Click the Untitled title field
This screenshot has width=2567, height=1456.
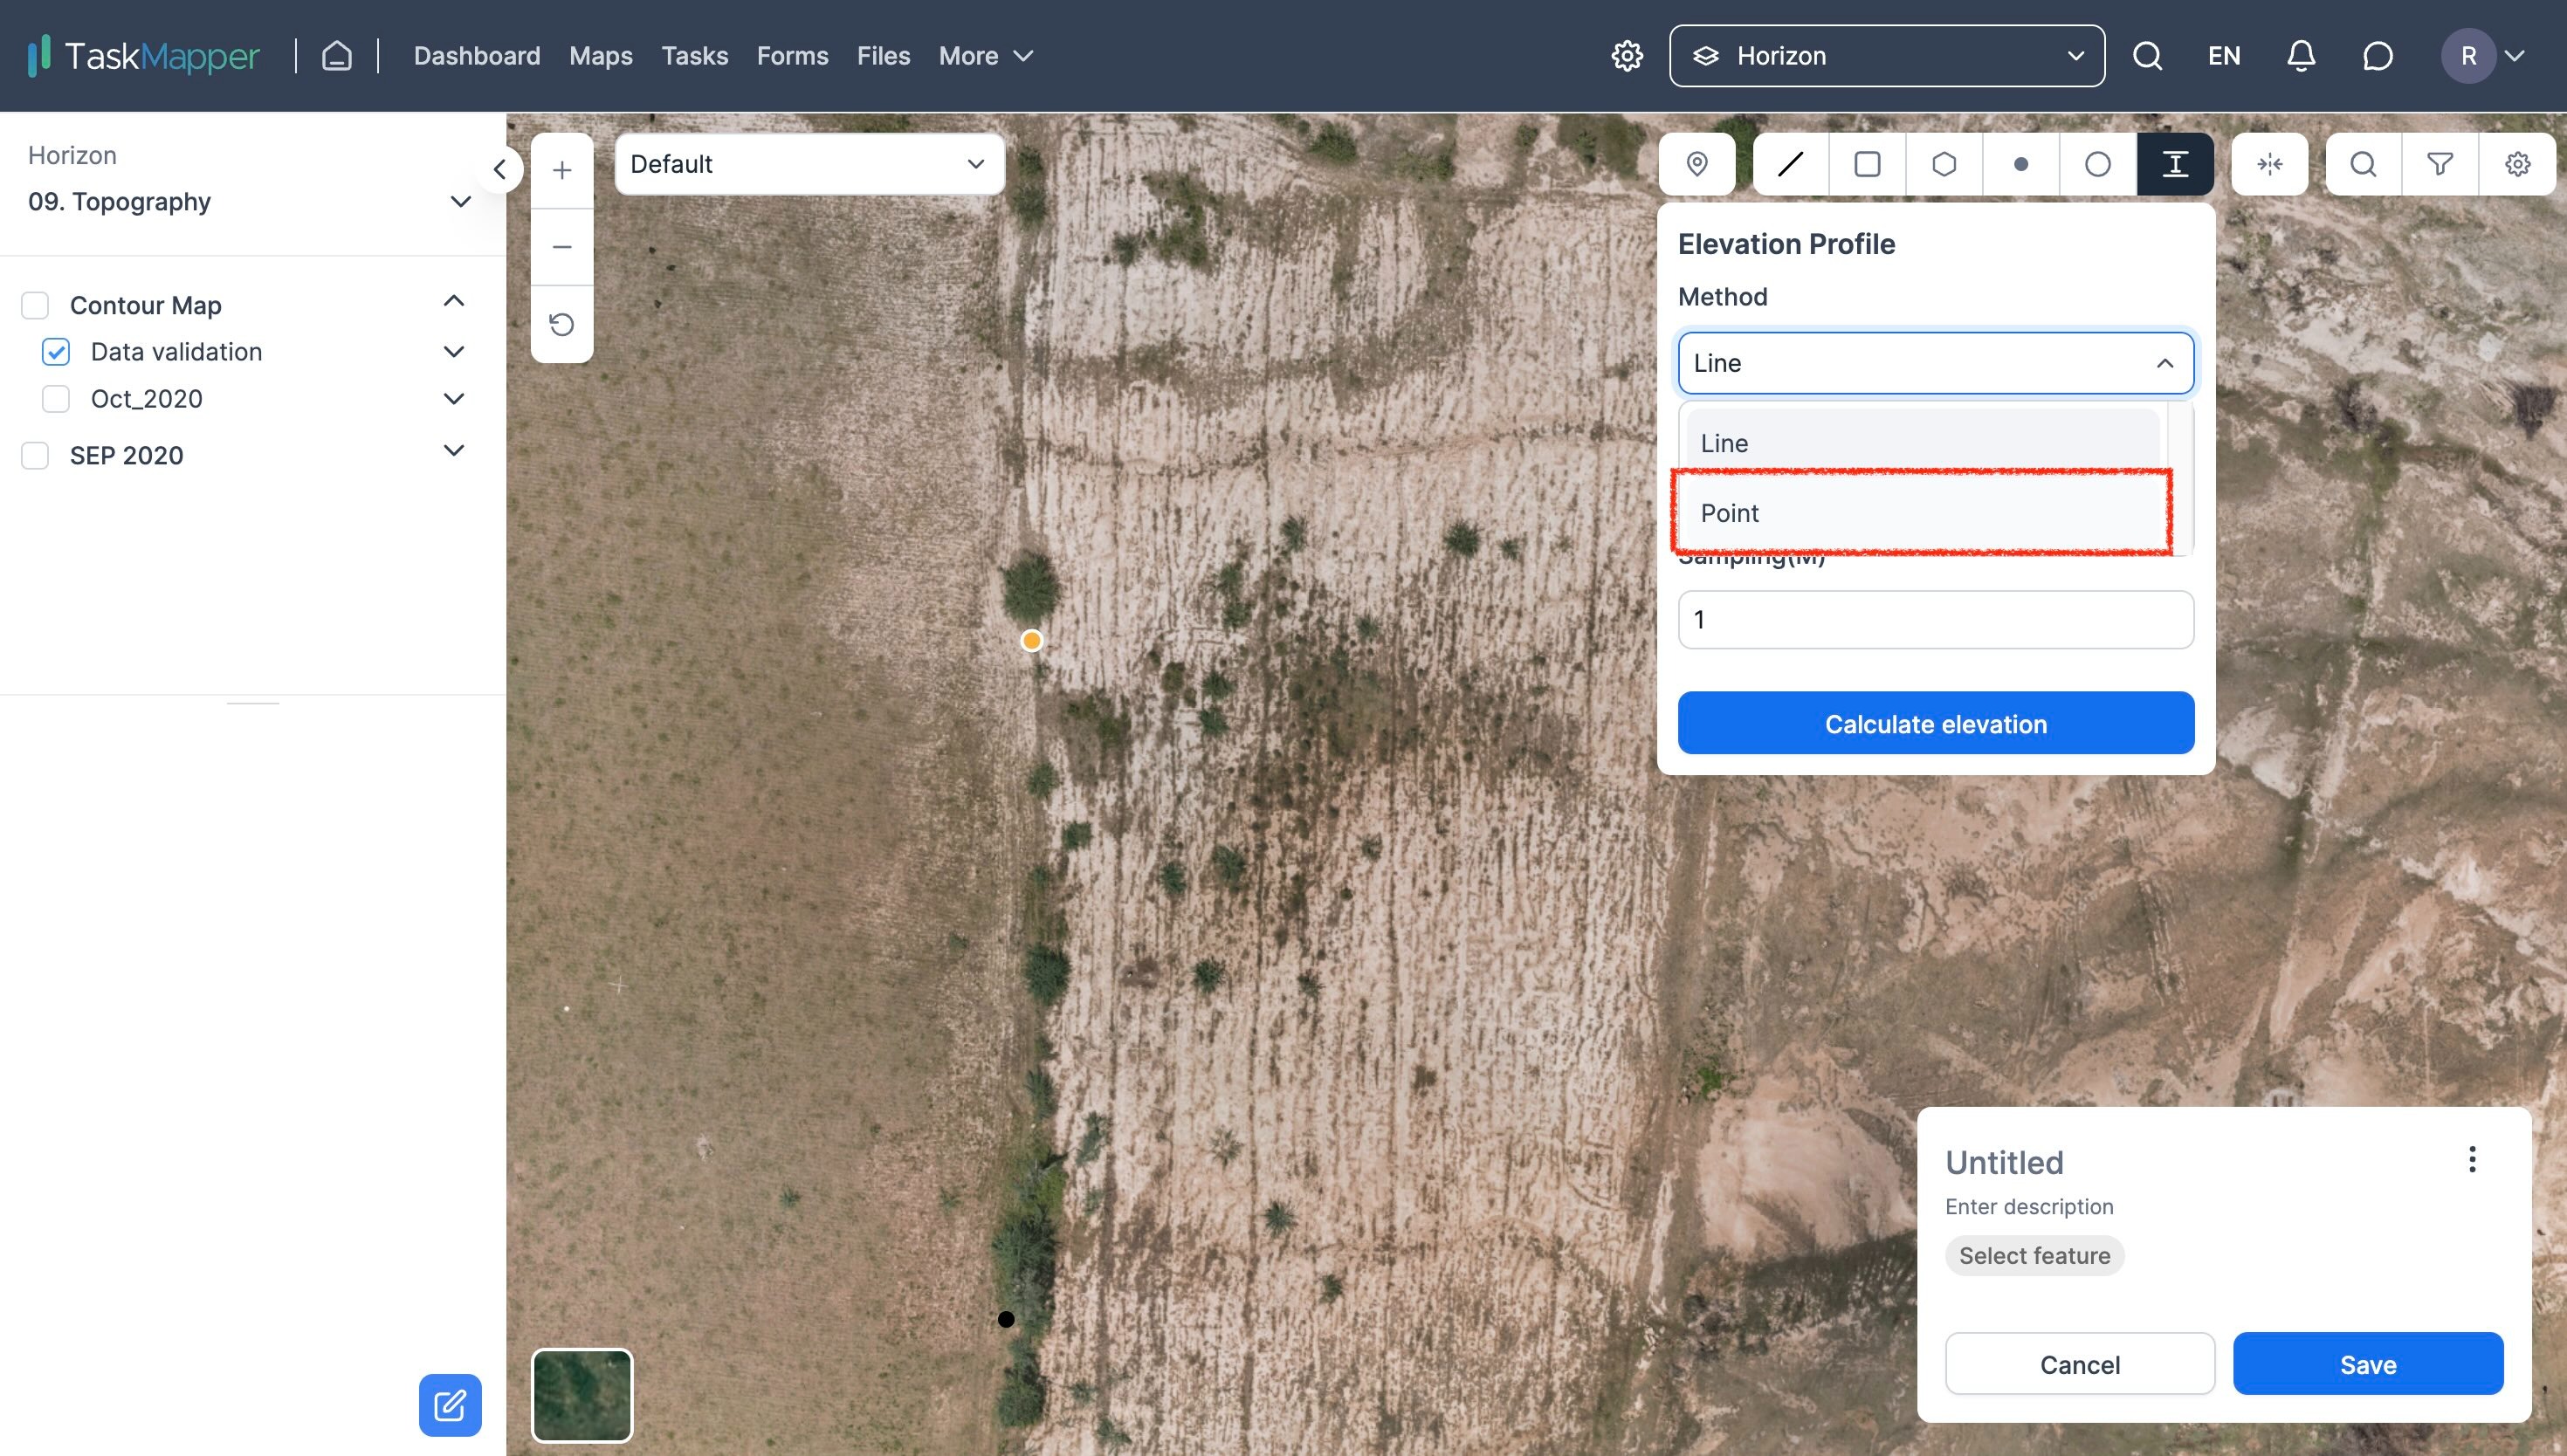coord(2004,1163)
